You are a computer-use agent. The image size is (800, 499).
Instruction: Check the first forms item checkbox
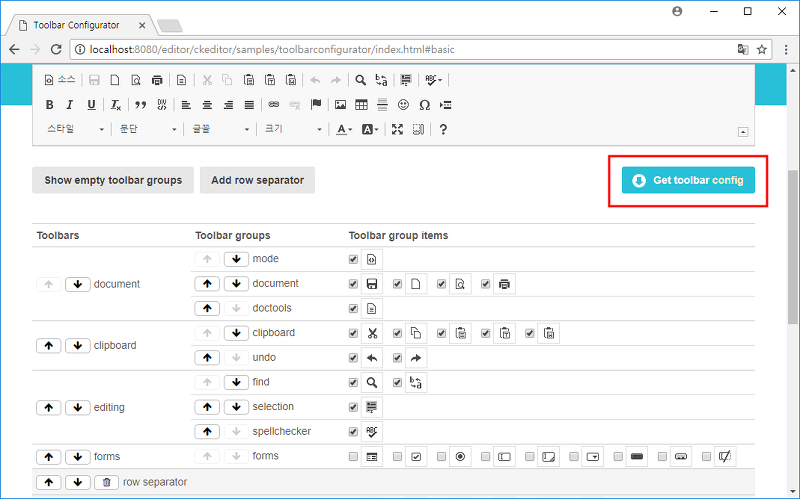[x=353, y=456]
